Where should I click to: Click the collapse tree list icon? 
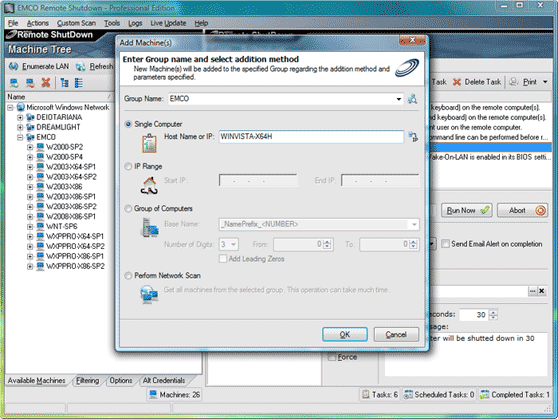78,83
